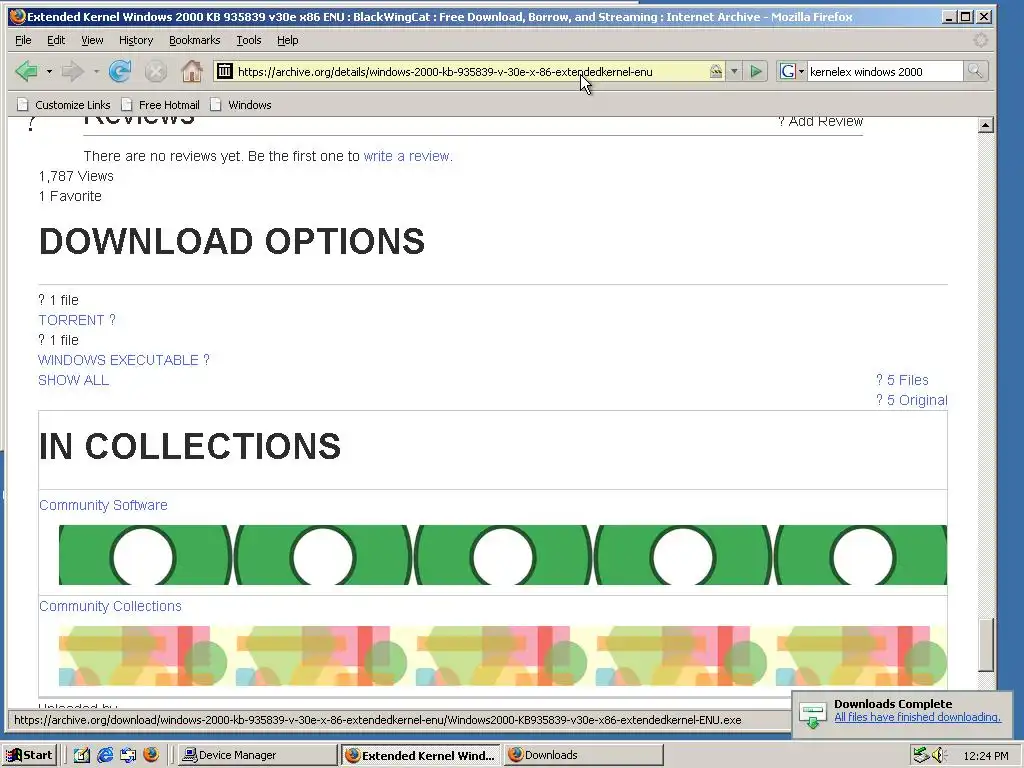Click the colorful Community Collections banner image
Screen dimensions: 1024x768
click(502, 656)
